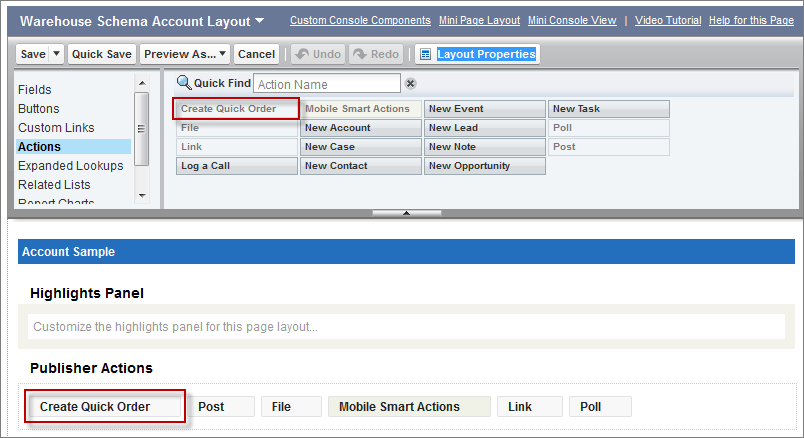Select the New Account palette action
Image resolution: width=804 pixels, height=438 pixels.
pyautogui.click(x=360, y=128)
